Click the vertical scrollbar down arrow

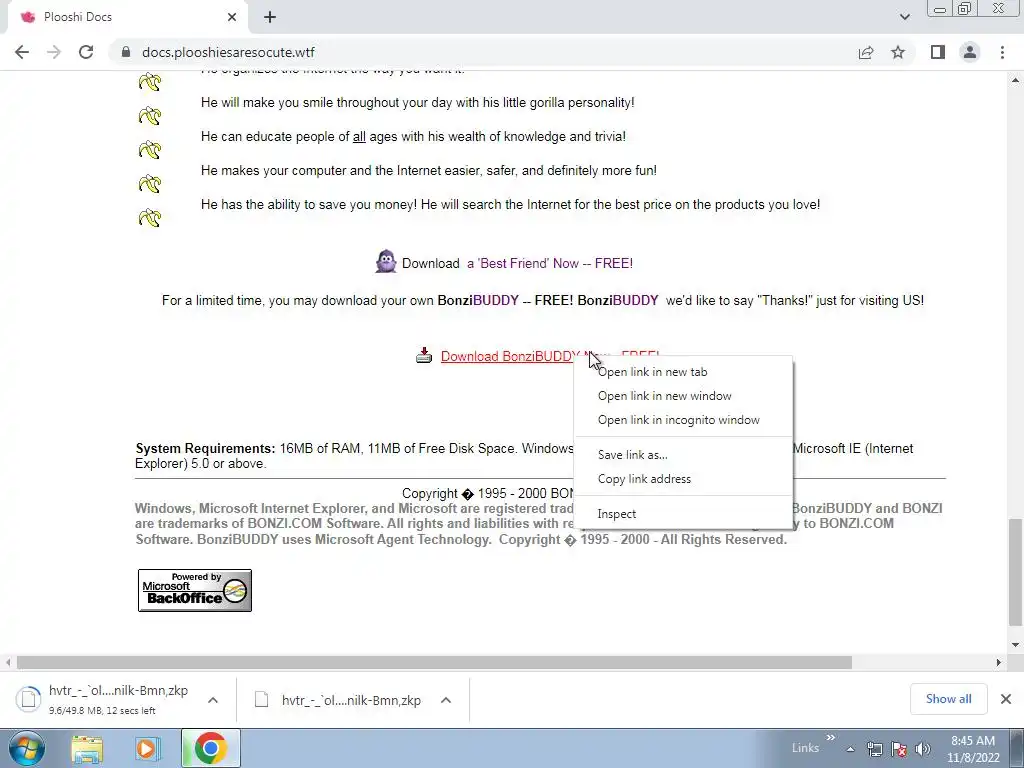coord(1015,645)
